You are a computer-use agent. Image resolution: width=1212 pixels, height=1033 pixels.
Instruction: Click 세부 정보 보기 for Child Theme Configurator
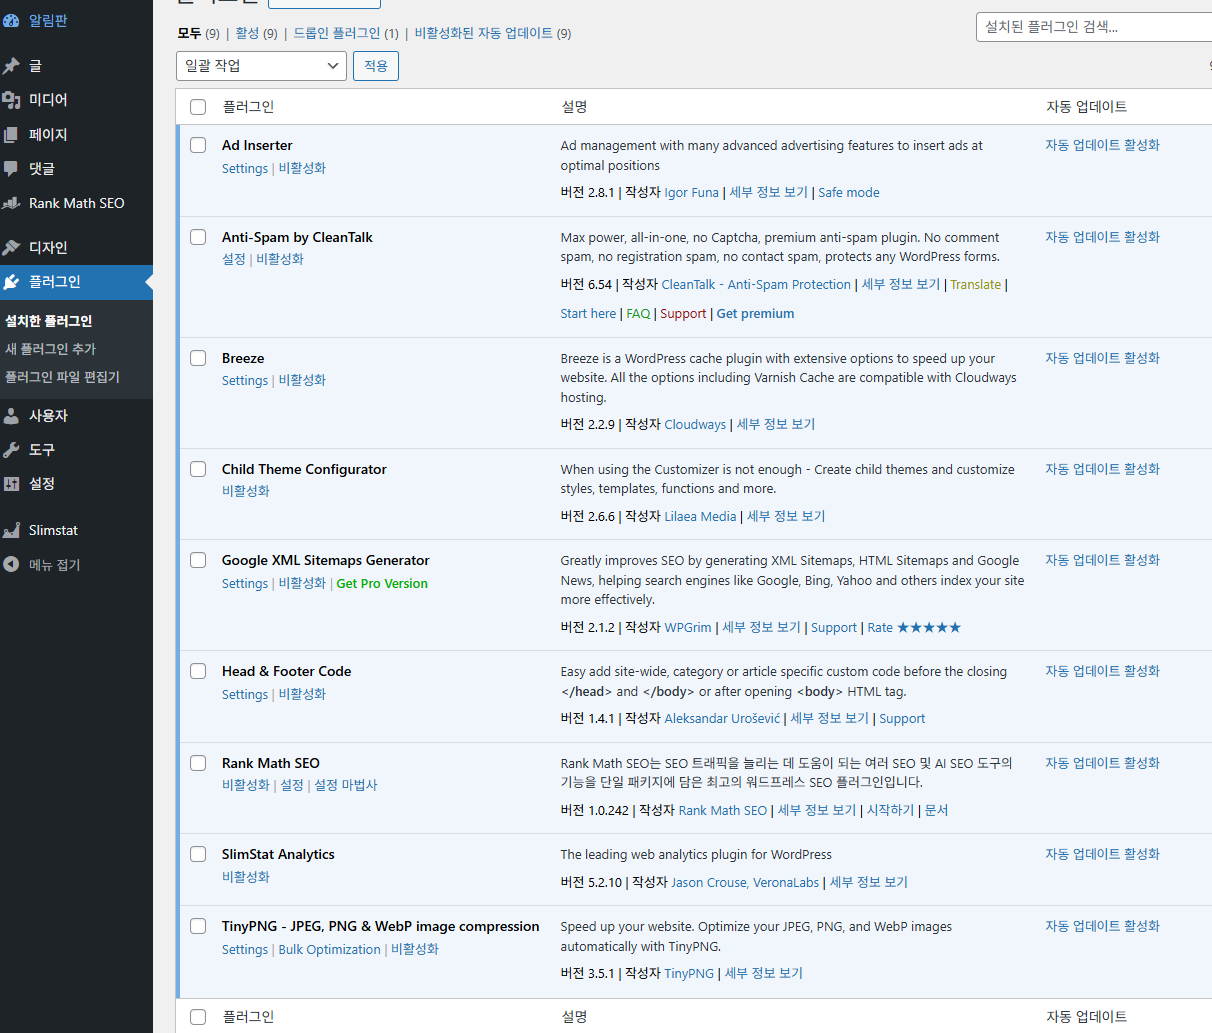pos(786,517)
